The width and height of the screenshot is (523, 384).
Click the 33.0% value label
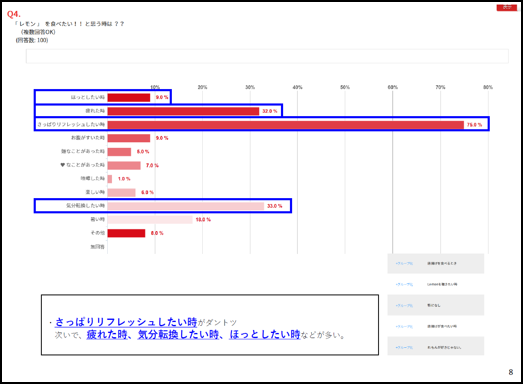275,206
